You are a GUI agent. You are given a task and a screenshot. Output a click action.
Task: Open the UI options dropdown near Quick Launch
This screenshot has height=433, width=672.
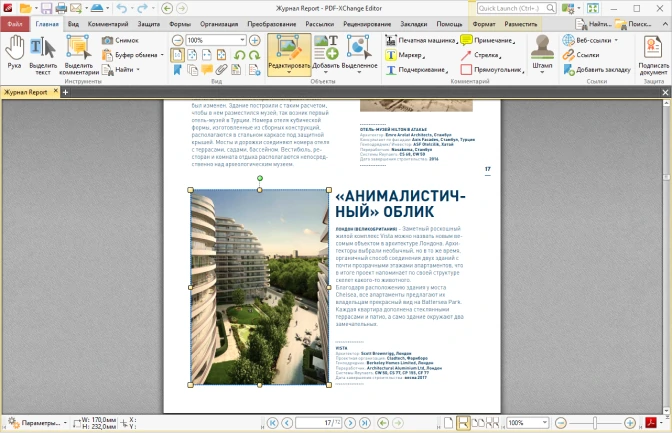pyautogui.click(x=579, y=8)
